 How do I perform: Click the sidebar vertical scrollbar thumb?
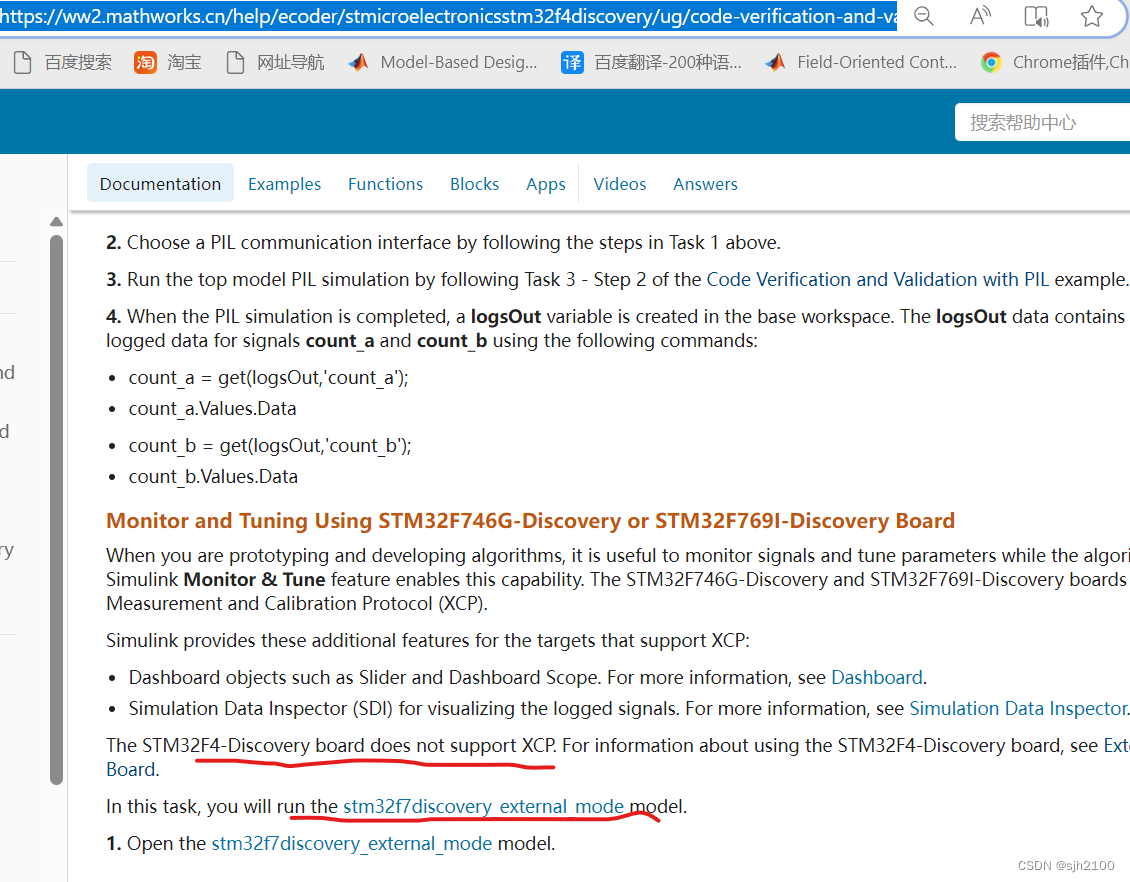click(x=56, y=509)
